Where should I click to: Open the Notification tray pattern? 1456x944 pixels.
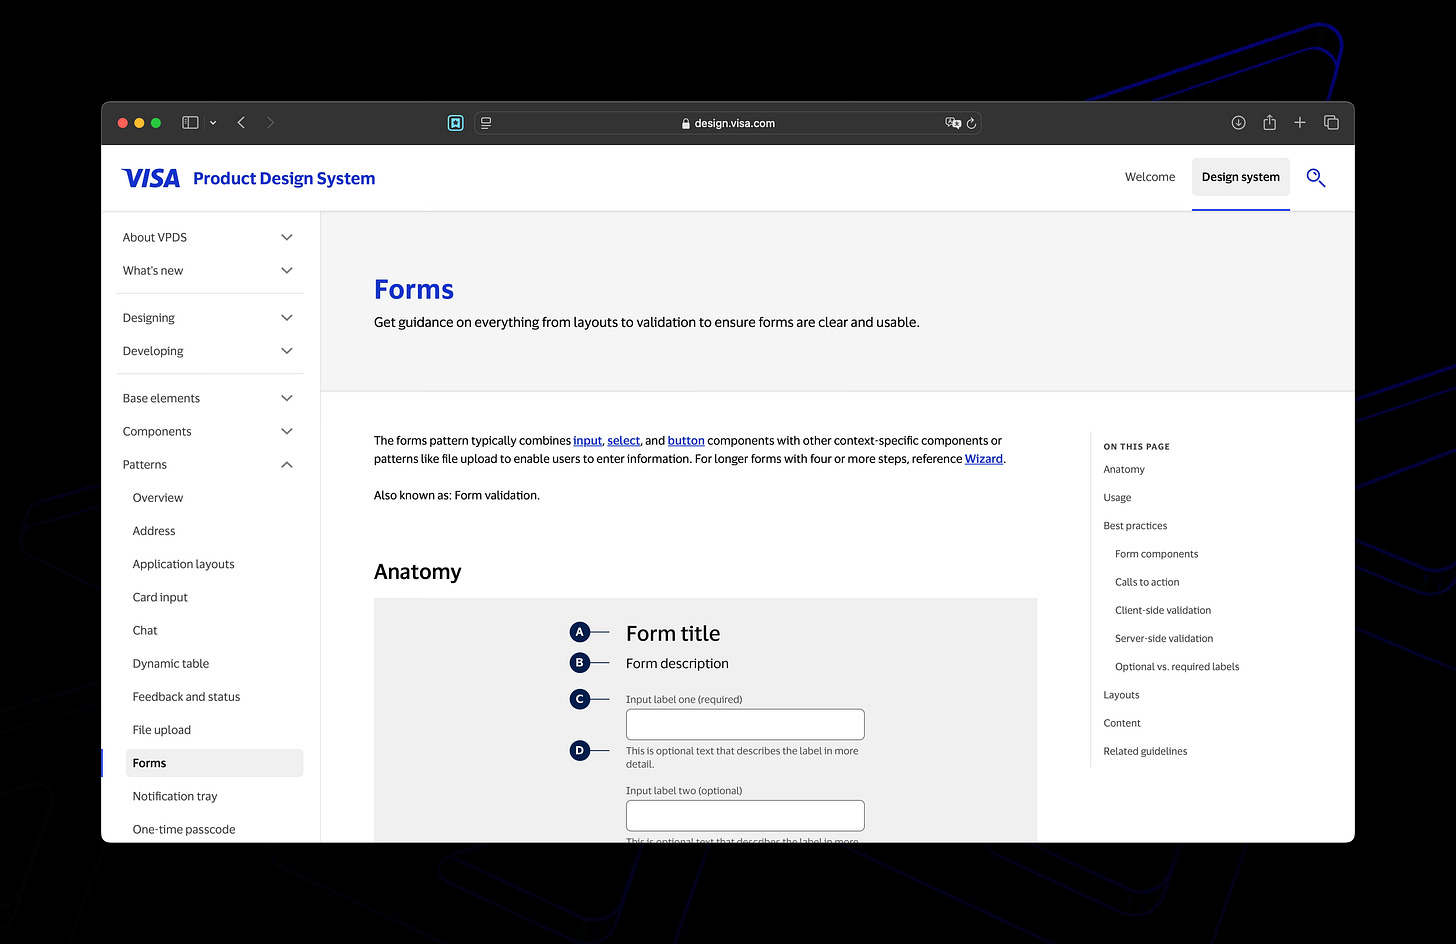[x=175, y=796]
